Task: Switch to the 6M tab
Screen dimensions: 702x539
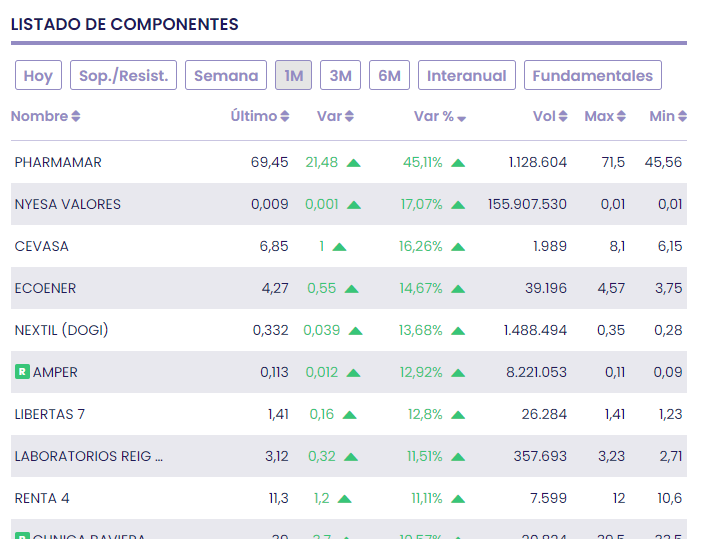Action: point(389,76)
